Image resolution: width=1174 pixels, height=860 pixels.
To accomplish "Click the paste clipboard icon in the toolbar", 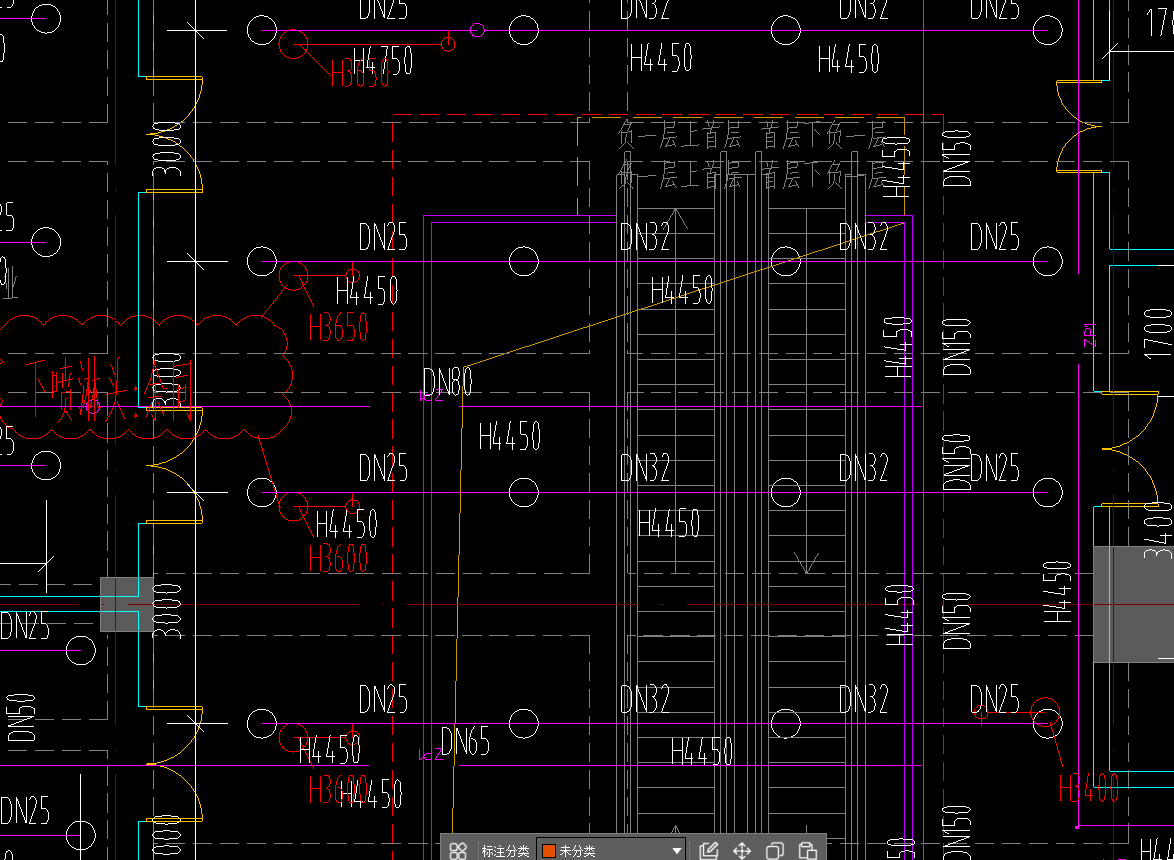I will point(808,851).
